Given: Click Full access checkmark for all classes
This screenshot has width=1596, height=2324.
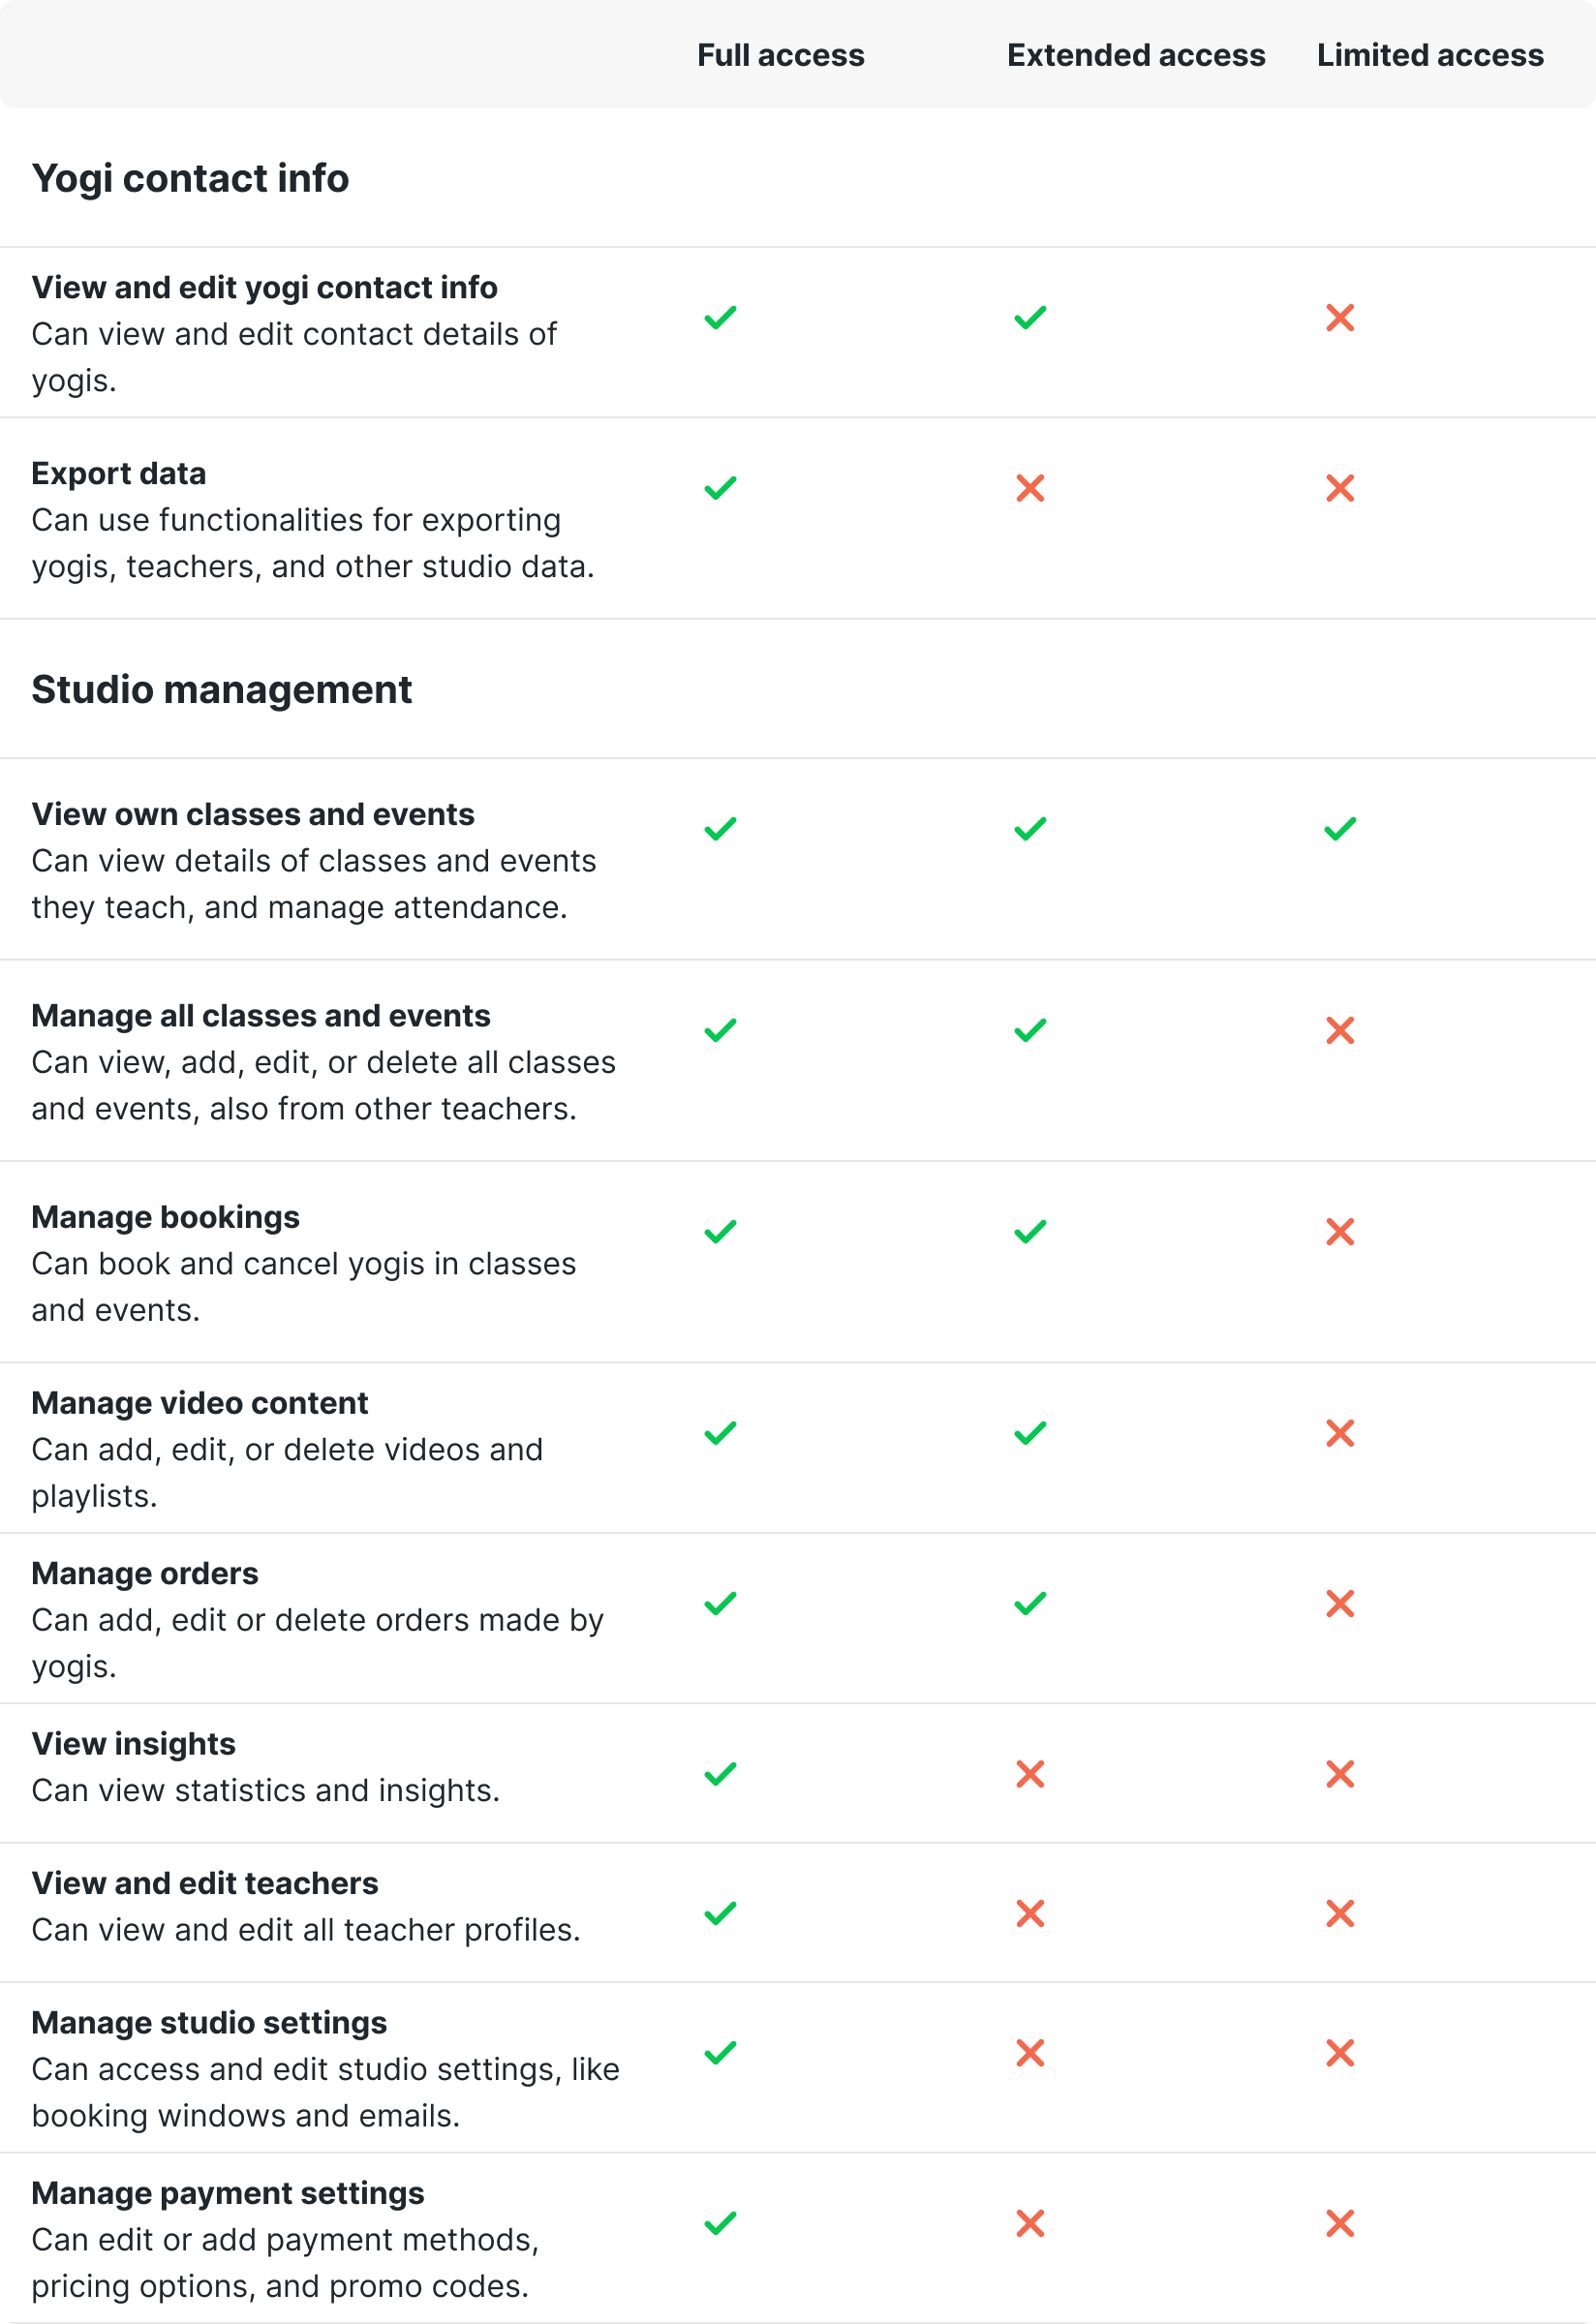Looking at the screenshot, I should 720,1030.
